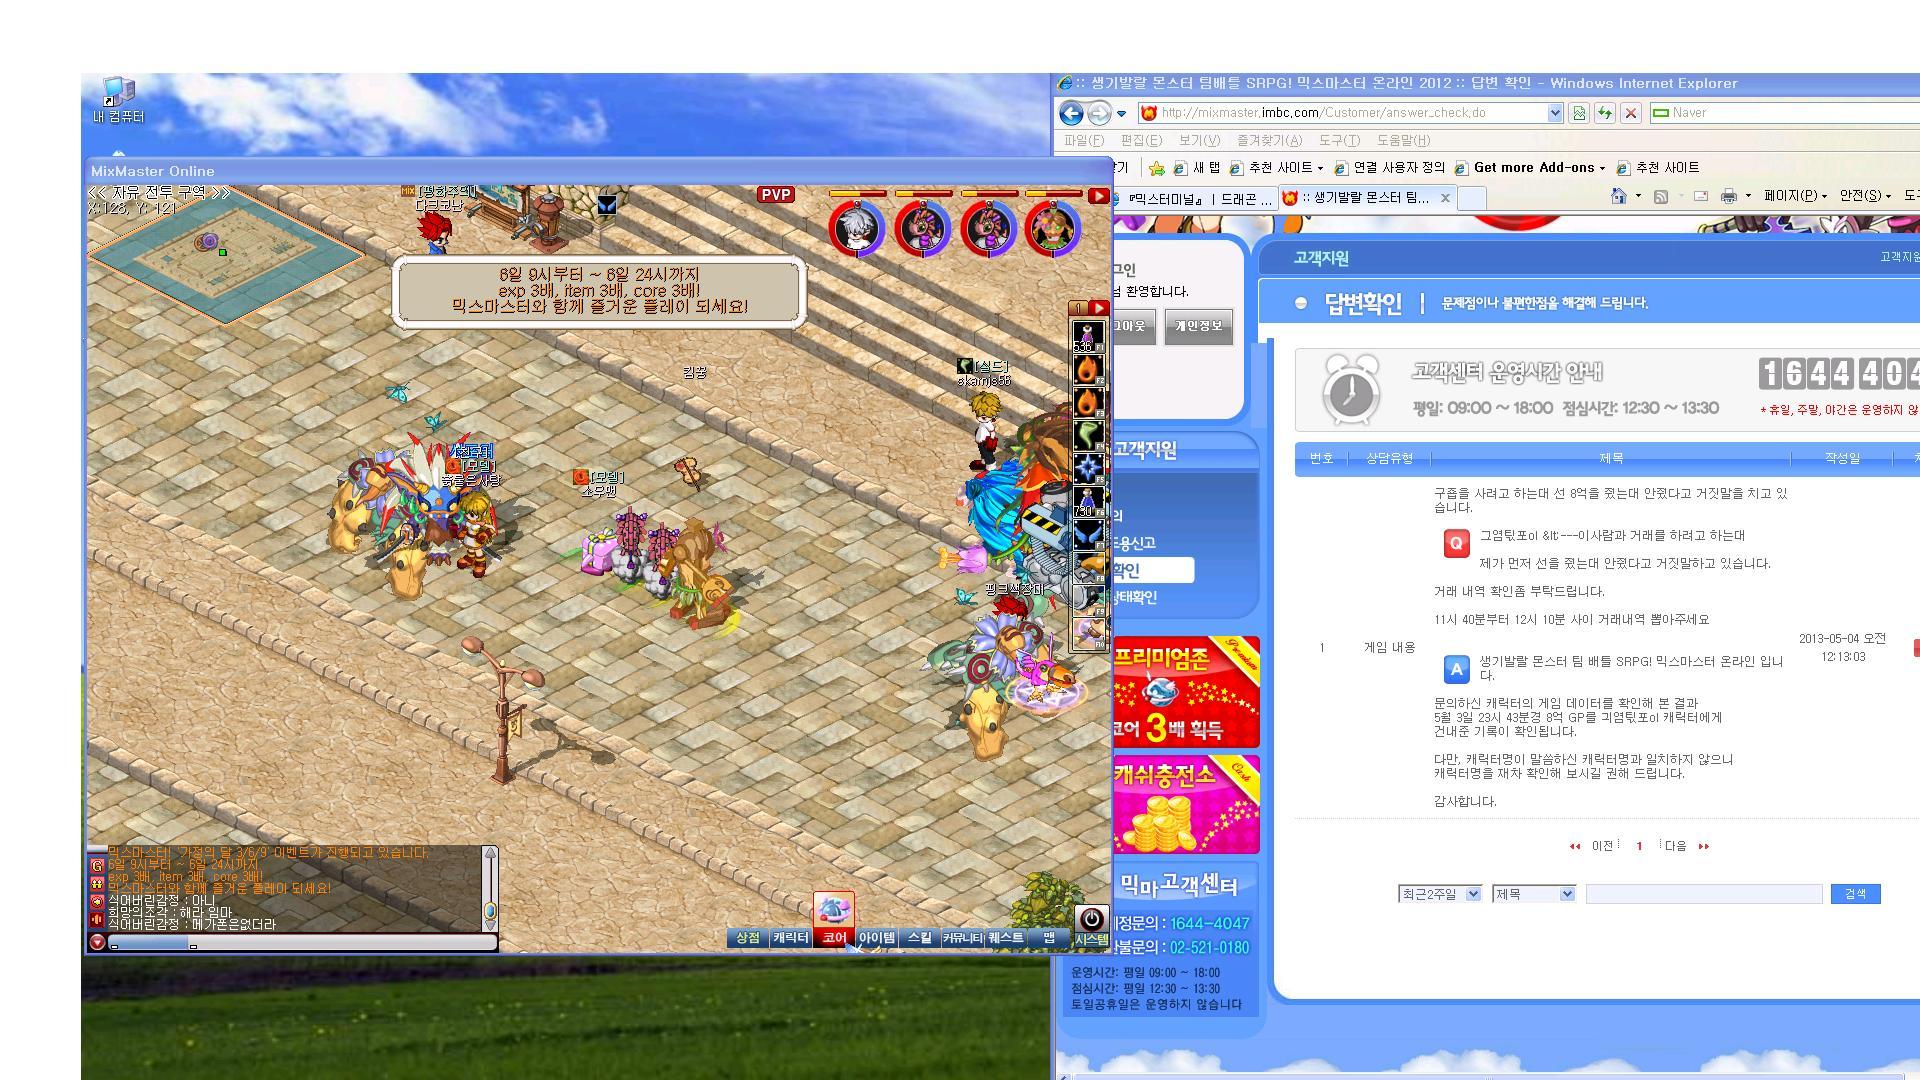Open the 새 탭 favorites link
Image resolution: width=1920 pixels, height=1080 pixels.
pos(1197,168)
